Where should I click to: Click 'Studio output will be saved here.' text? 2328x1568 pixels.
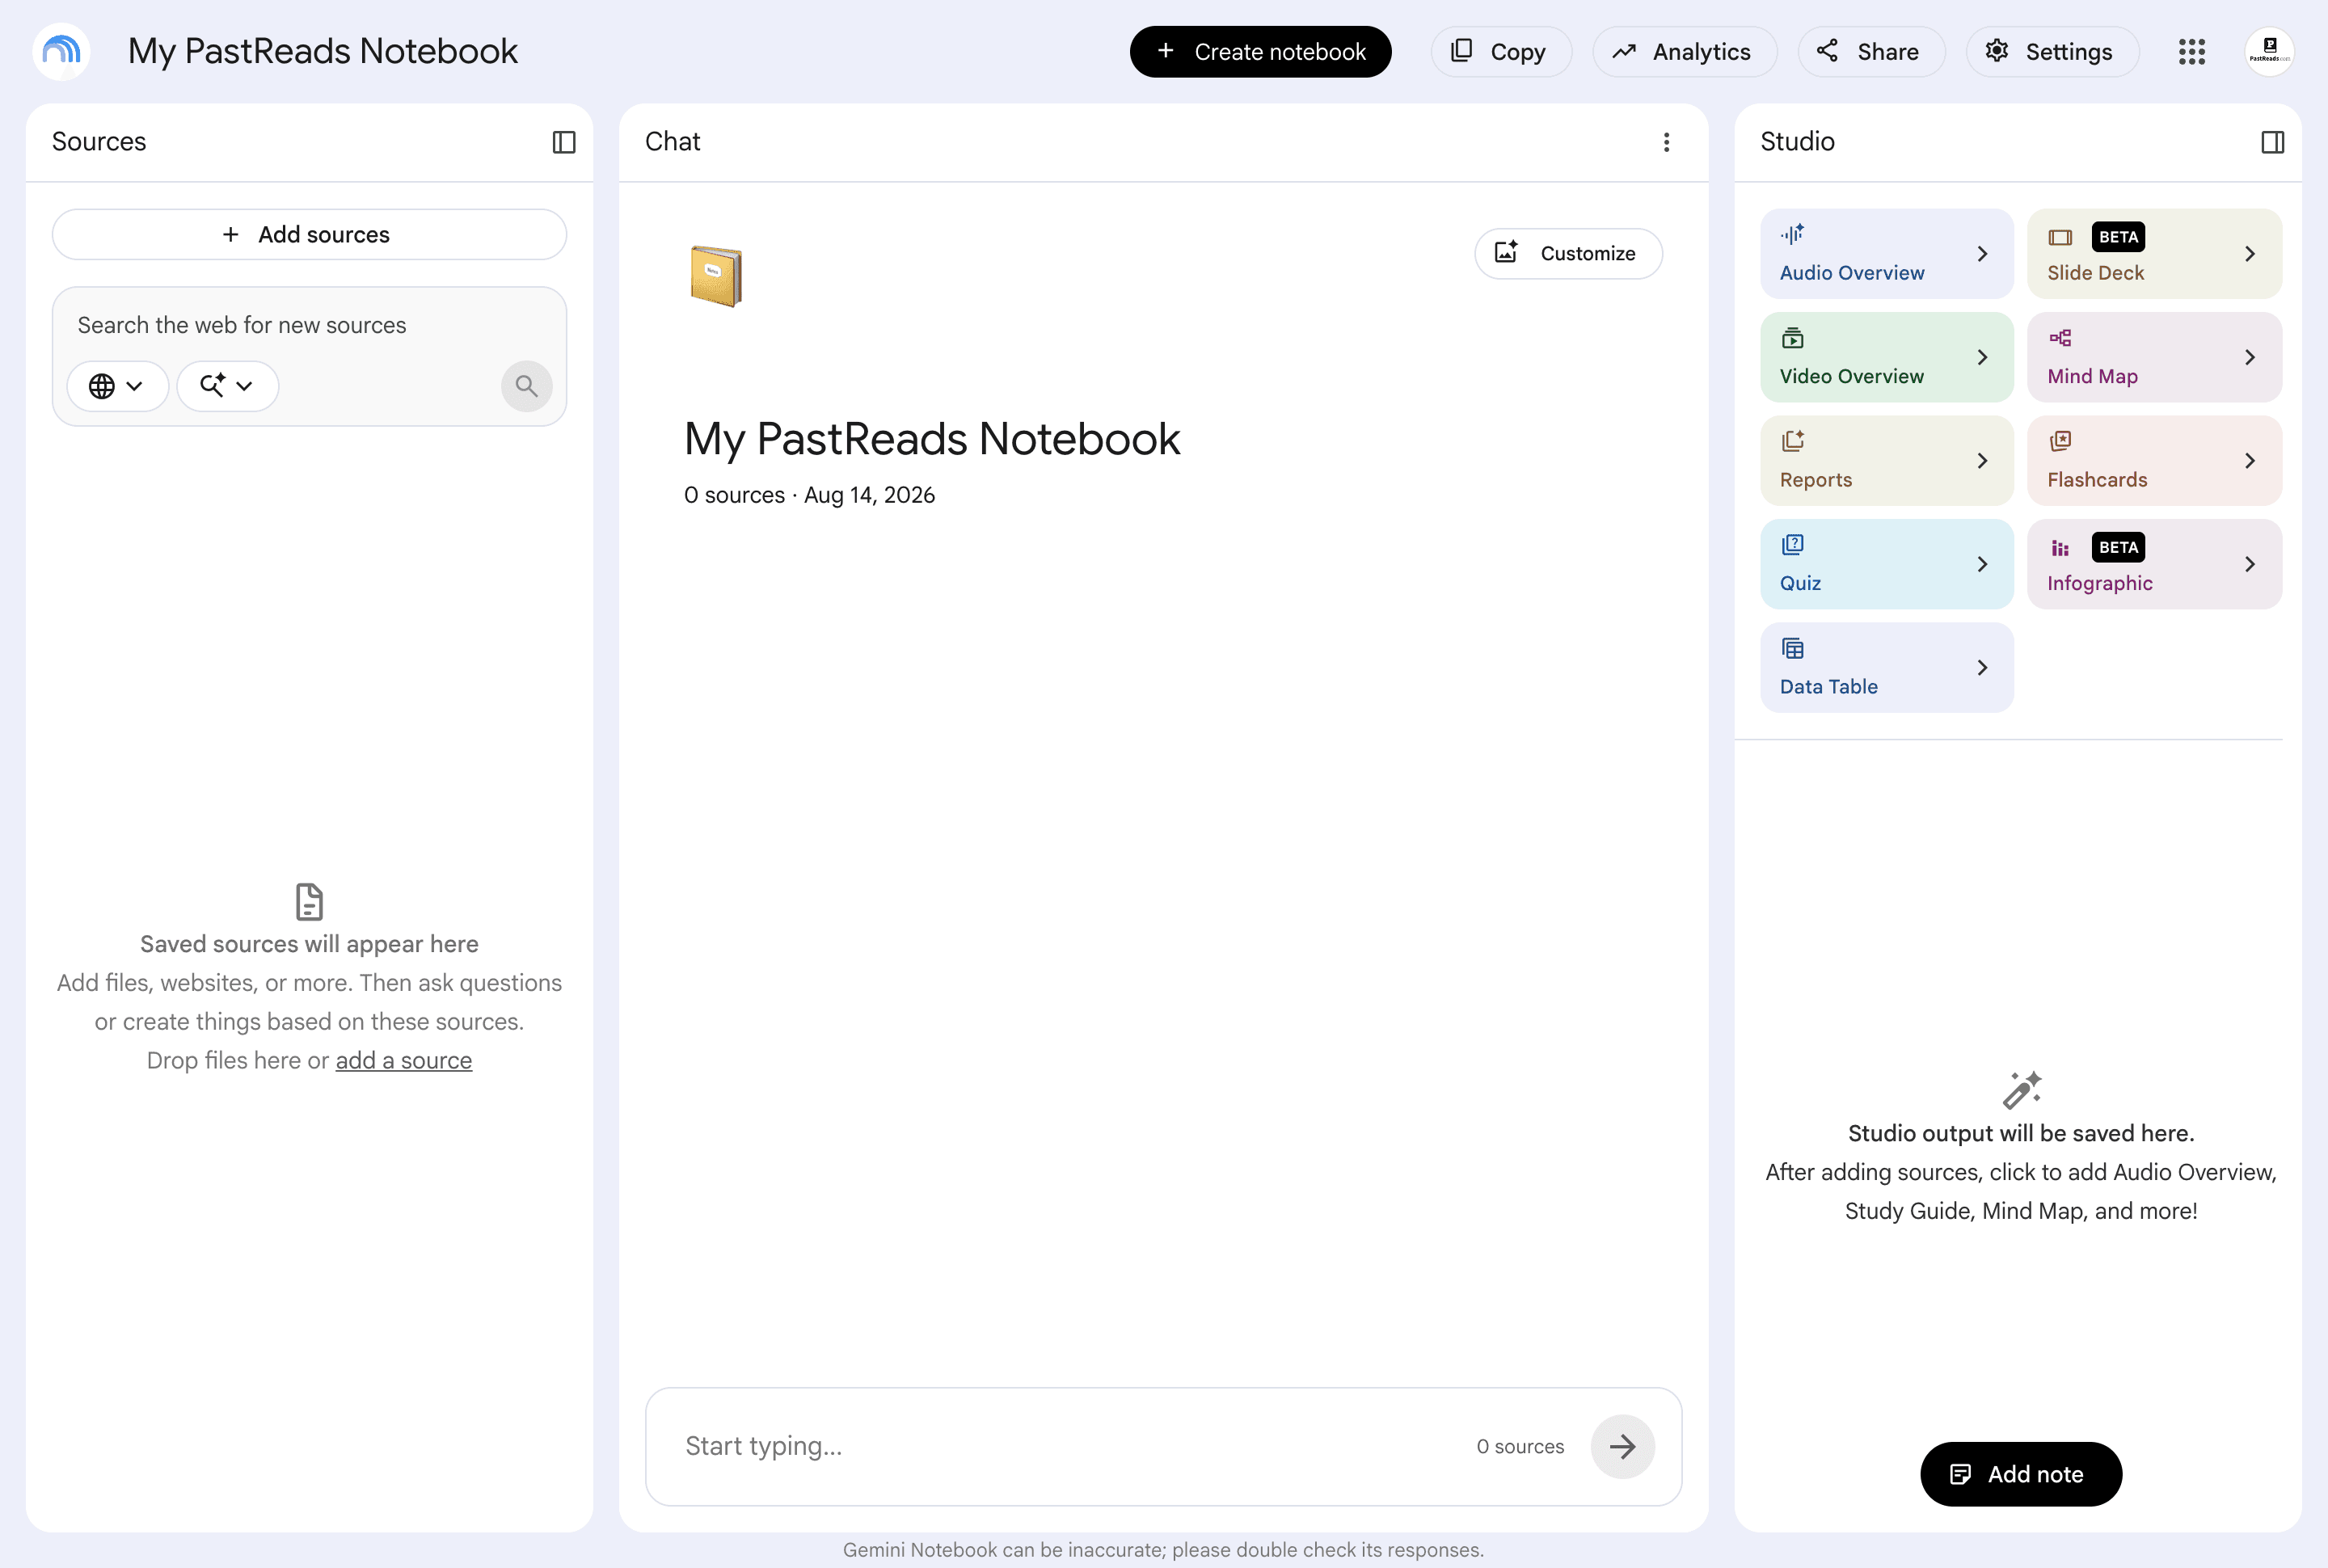pos(2021,1133)
